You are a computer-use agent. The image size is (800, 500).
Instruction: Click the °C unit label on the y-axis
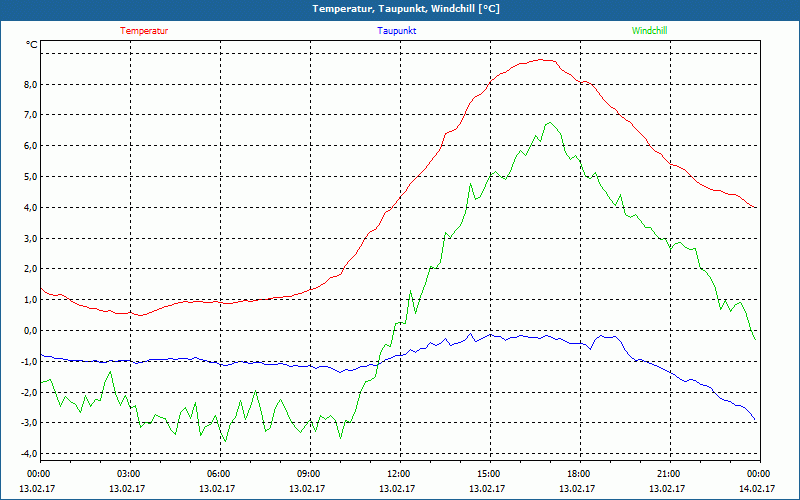(32, 45)
